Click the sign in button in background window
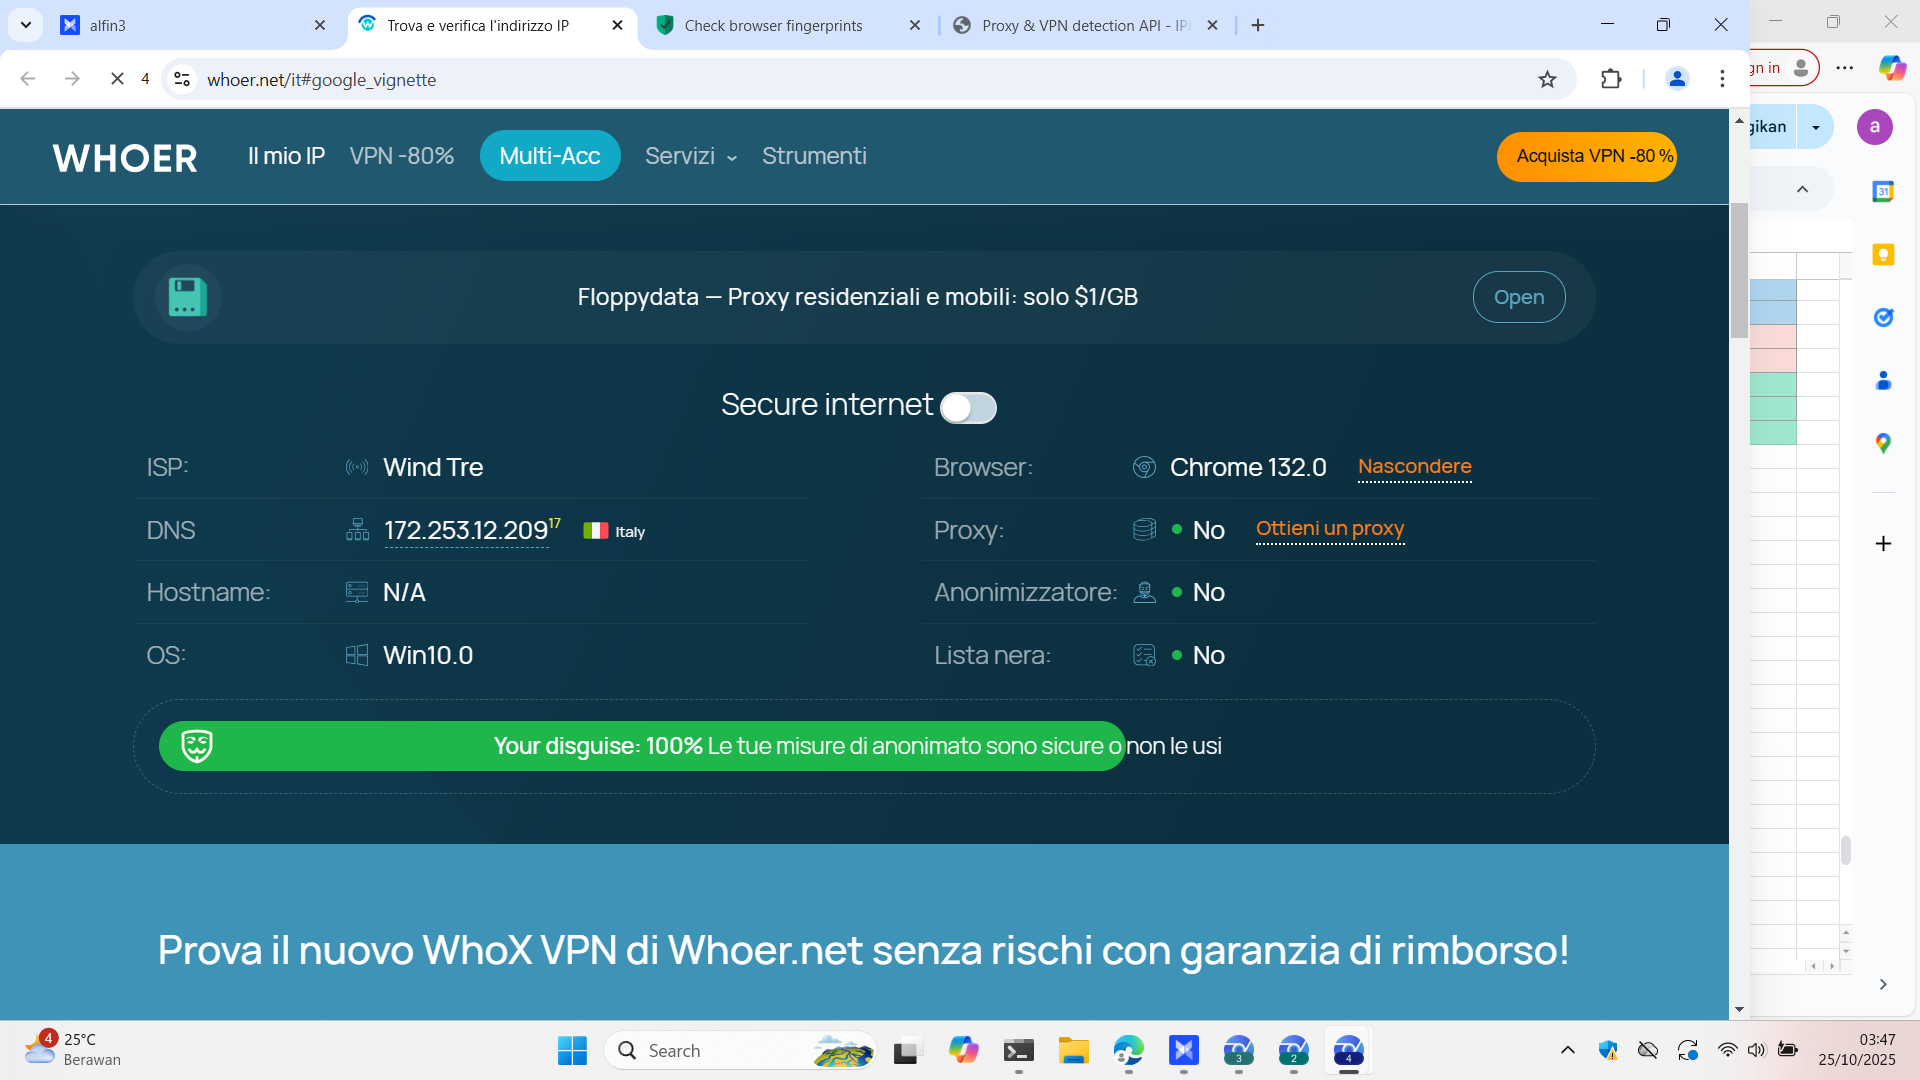This screenshot has height=1080, width=1920. coord(1785,68)
